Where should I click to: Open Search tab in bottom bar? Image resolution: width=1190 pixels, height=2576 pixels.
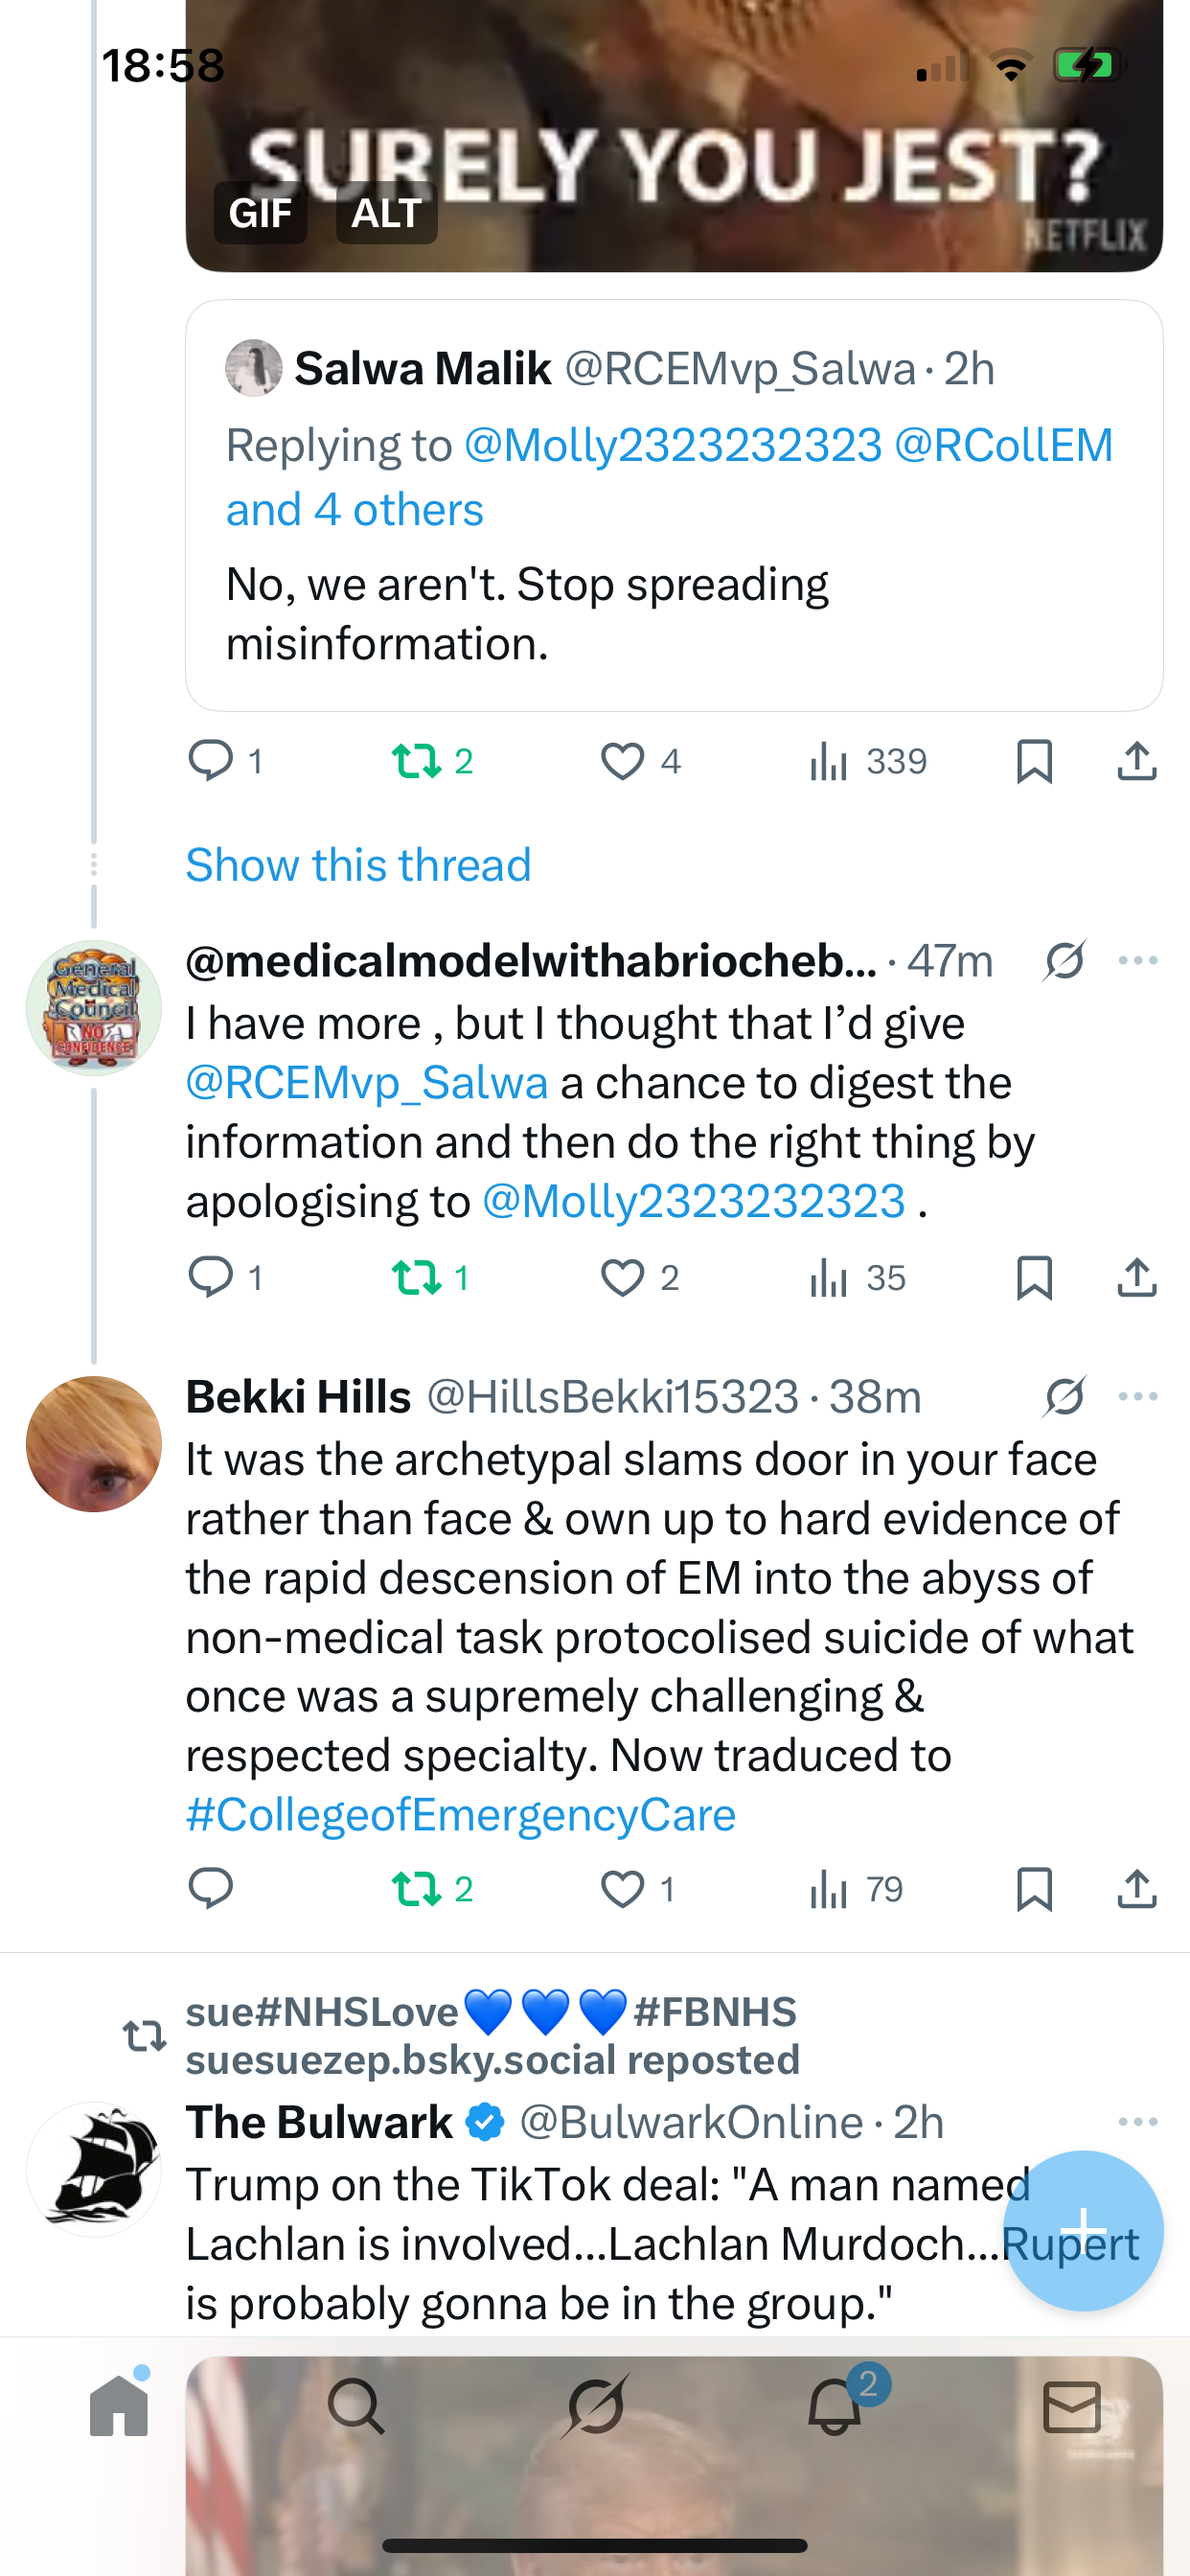tap(356, 2406)
